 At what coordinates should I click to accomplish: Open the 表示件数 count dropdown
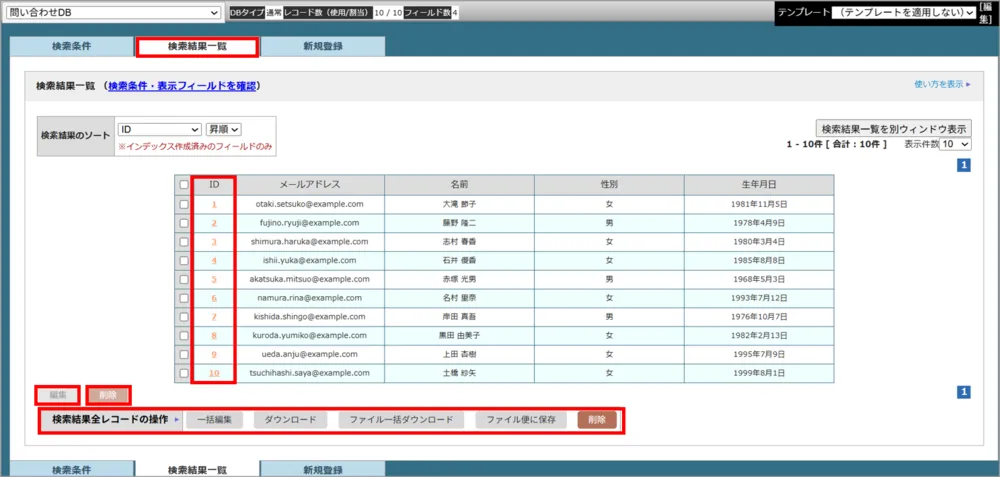955,144
